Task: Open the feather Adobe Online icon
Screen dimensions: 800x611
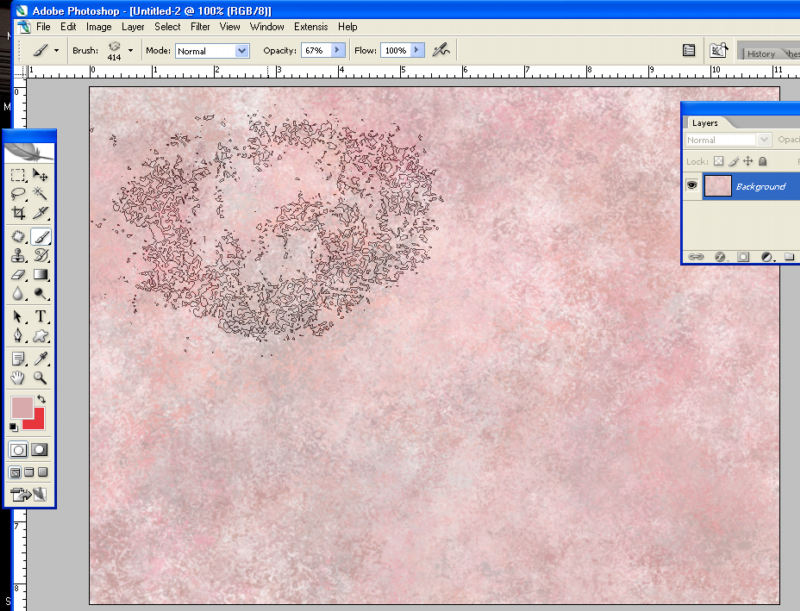Action: point(29,152)
